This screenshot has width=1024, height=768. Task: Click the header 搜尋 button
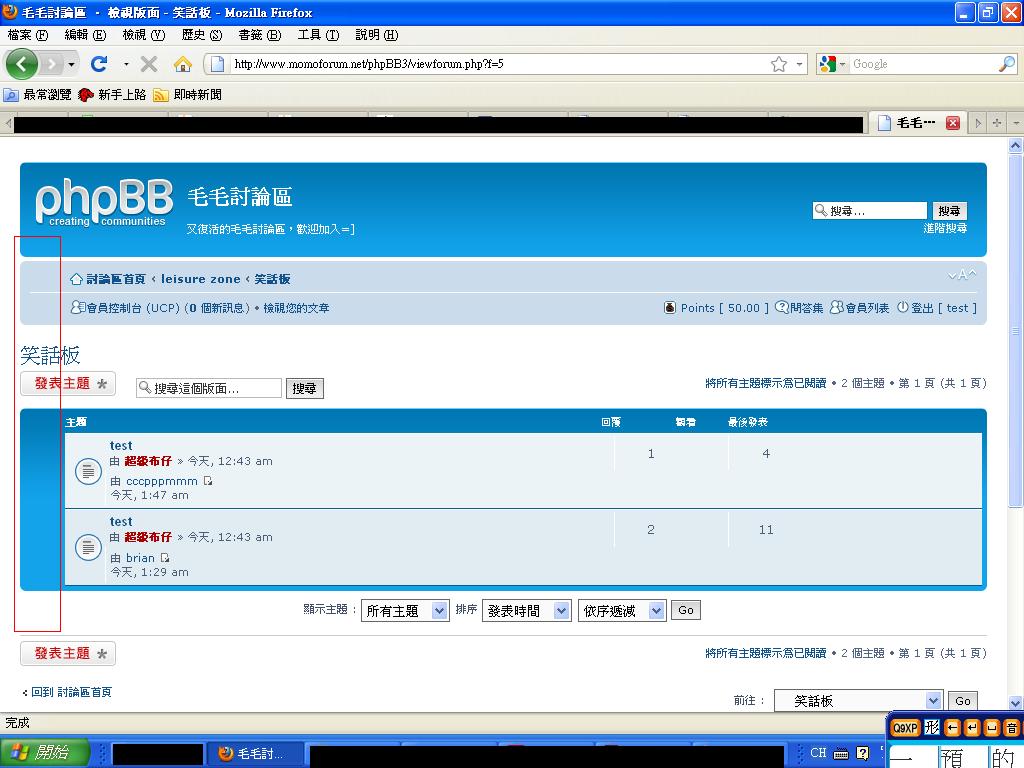click(x=950, y=210)
